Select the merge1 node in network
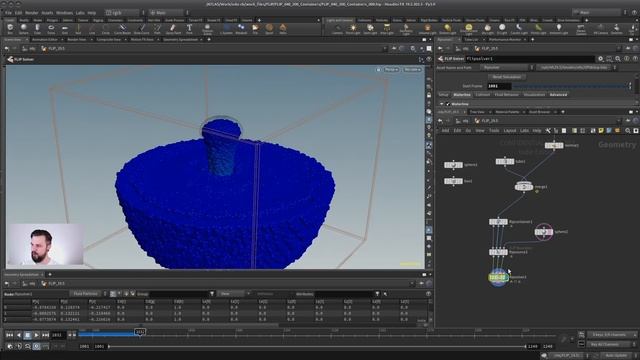 pyautogui.click(x=524, y=187)
